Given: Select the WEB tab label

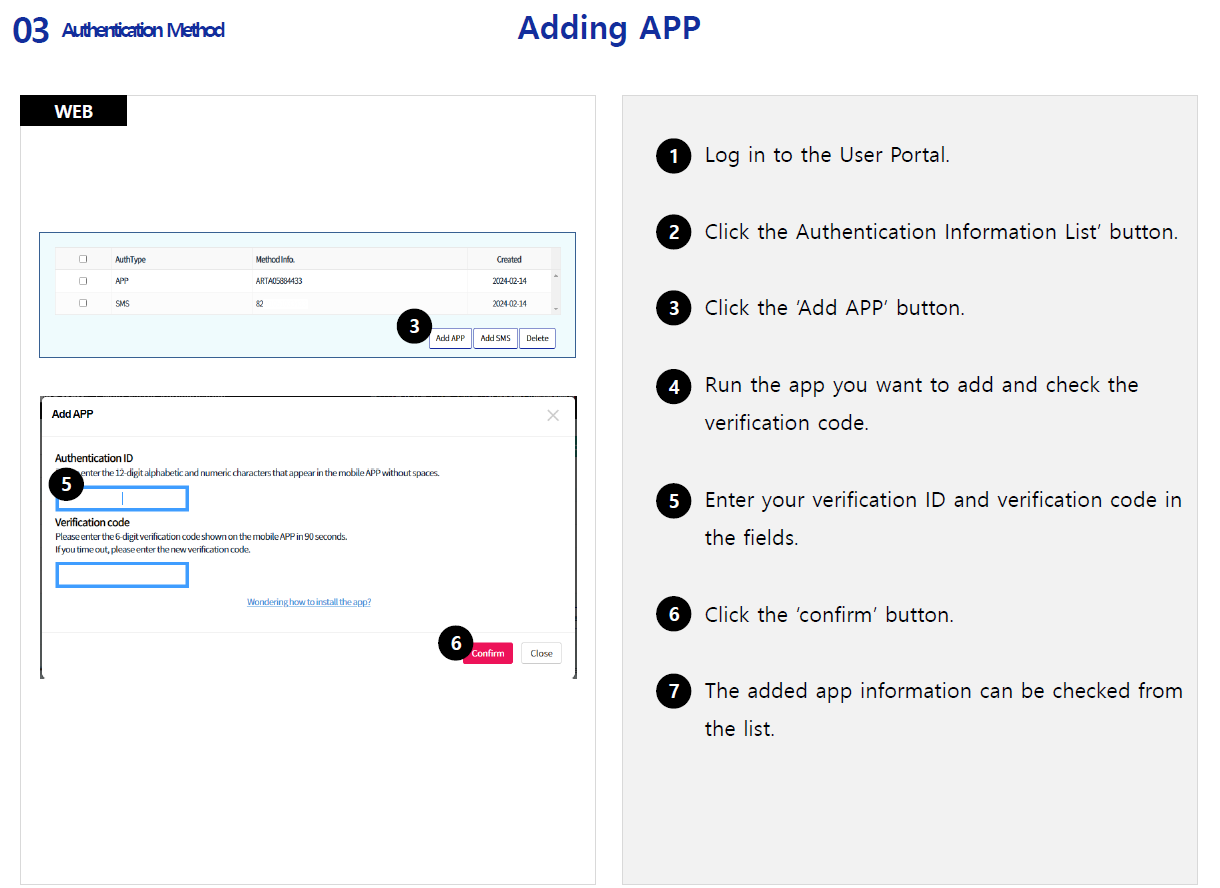Looking at the screenshot, I should [x=74, y=111].
